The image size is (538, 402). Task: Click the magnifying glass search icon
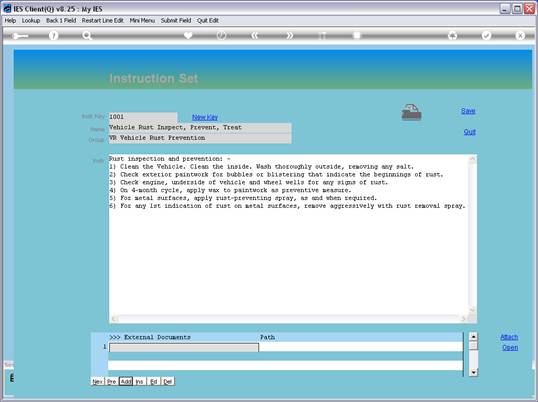pos(87,35)
